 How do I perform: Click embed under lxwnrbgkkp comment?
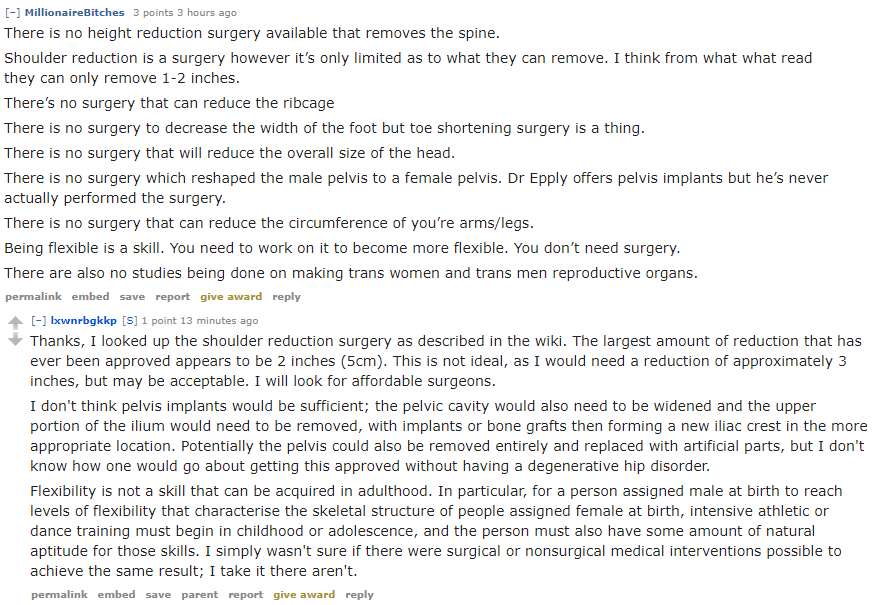[117, 595]
